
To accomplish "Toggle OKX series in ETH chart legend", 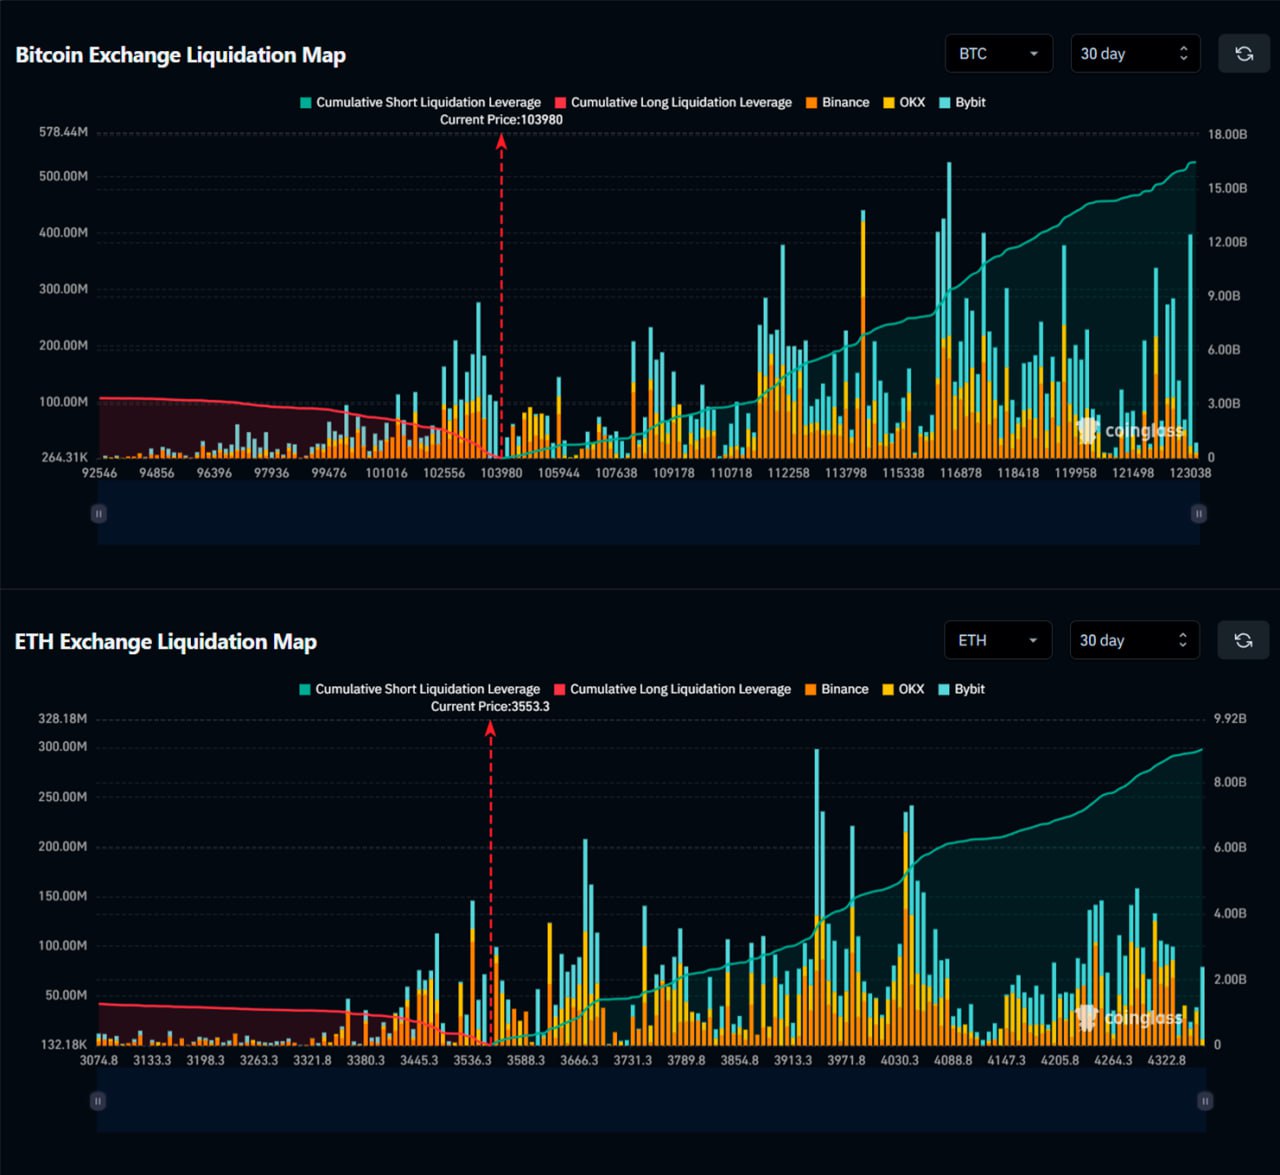I will point(903,689).
